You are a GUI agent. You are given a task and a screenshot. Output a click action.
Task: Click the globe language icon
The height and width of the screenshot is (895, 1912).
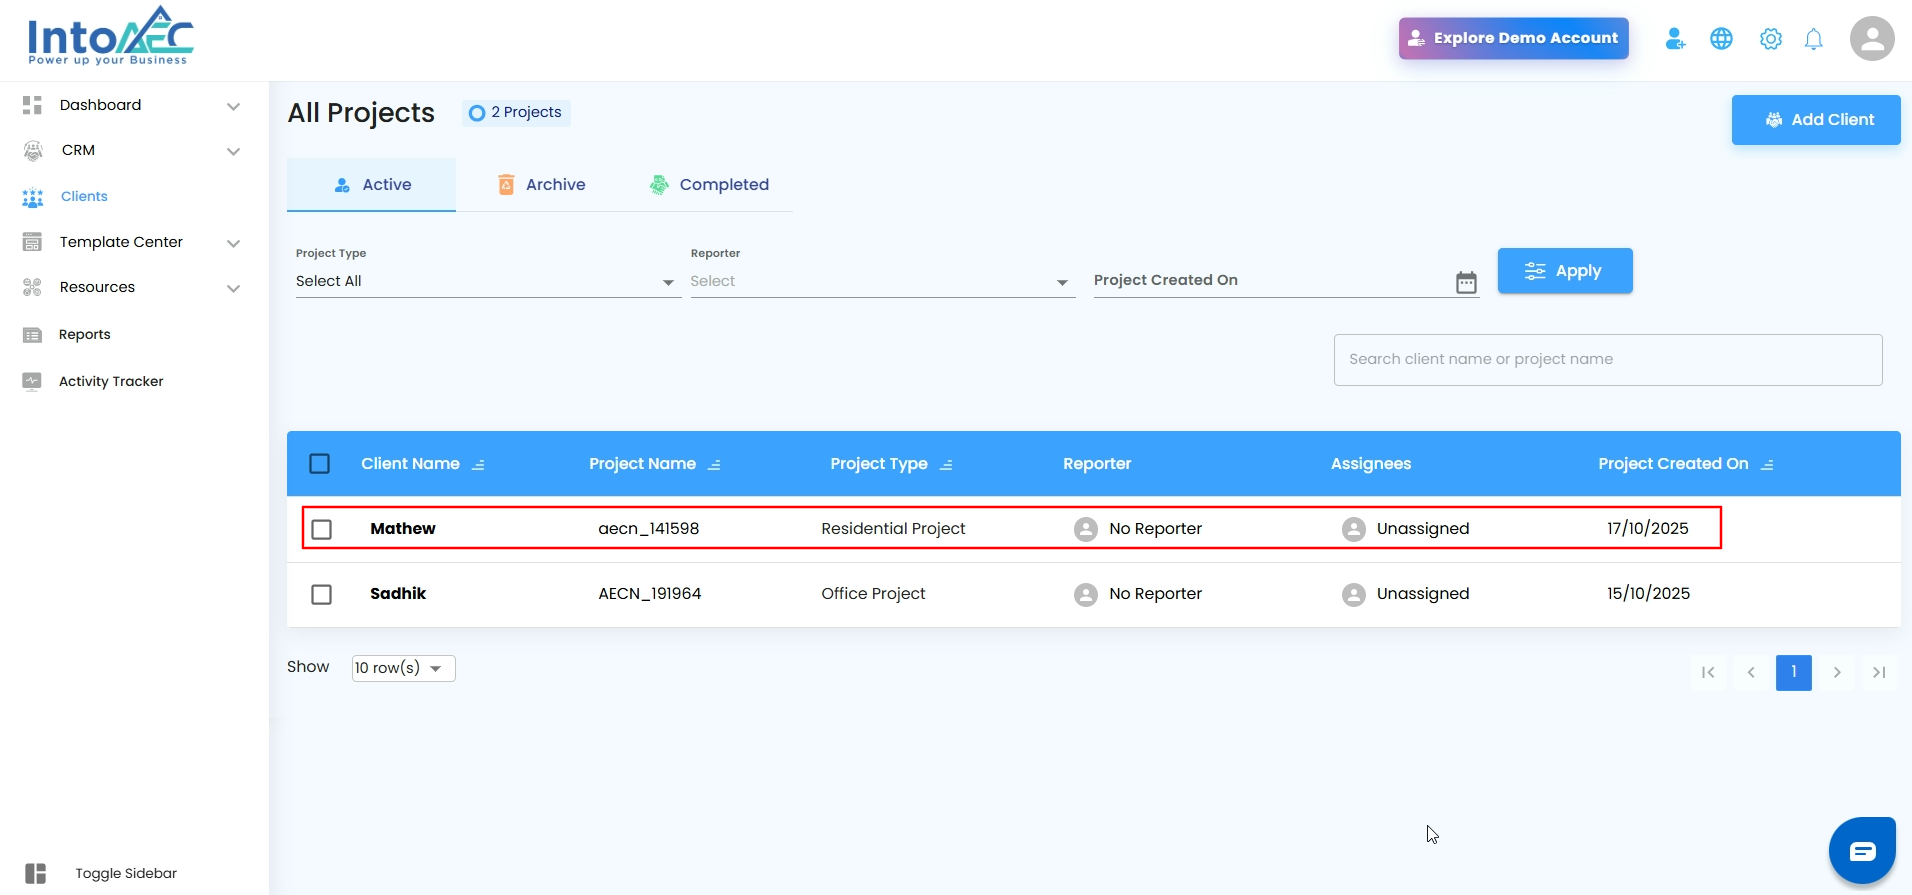coord(1721,39)
